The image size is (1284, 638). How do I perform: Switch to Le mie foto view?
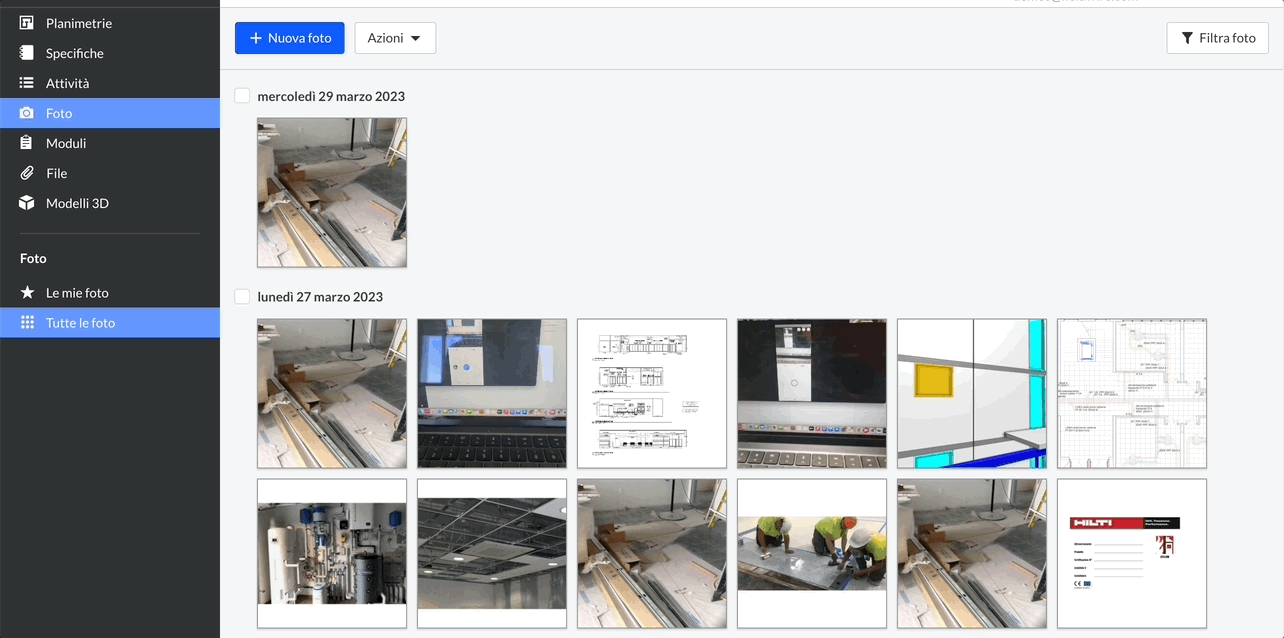(80, 292)
